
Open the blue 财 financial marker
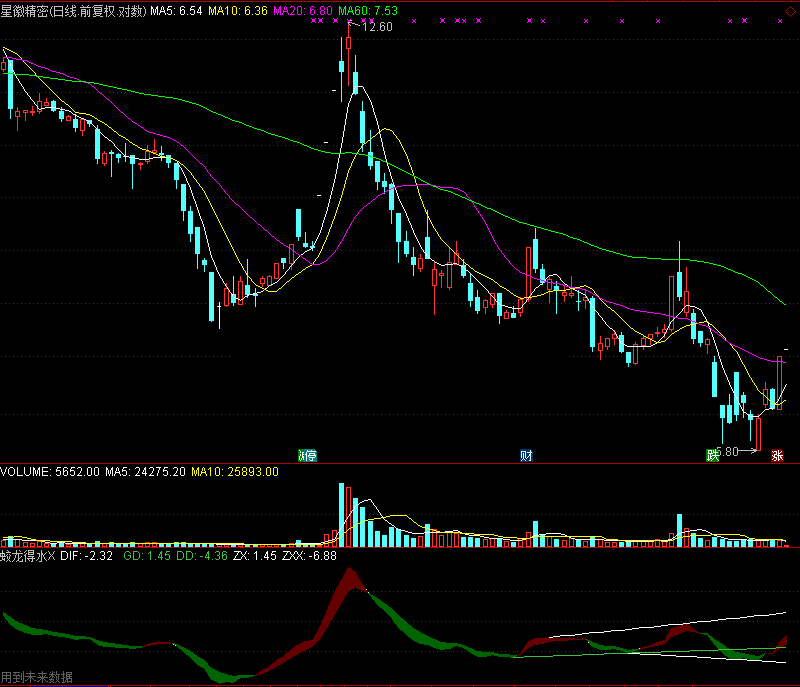coord(526,455)
